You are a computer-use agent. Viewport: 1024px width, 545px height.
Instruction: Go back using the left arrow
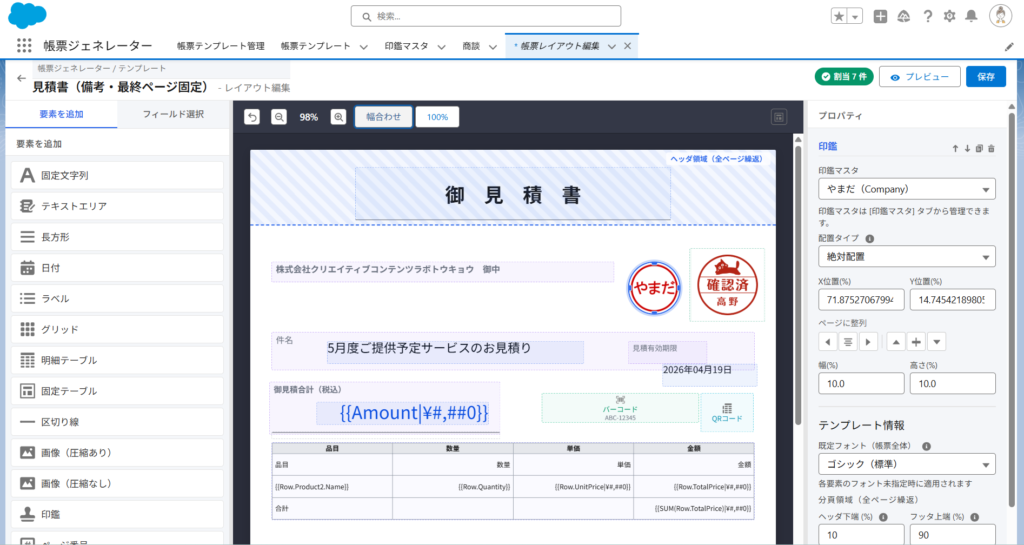pyautogui.click(x=22, y=78)
